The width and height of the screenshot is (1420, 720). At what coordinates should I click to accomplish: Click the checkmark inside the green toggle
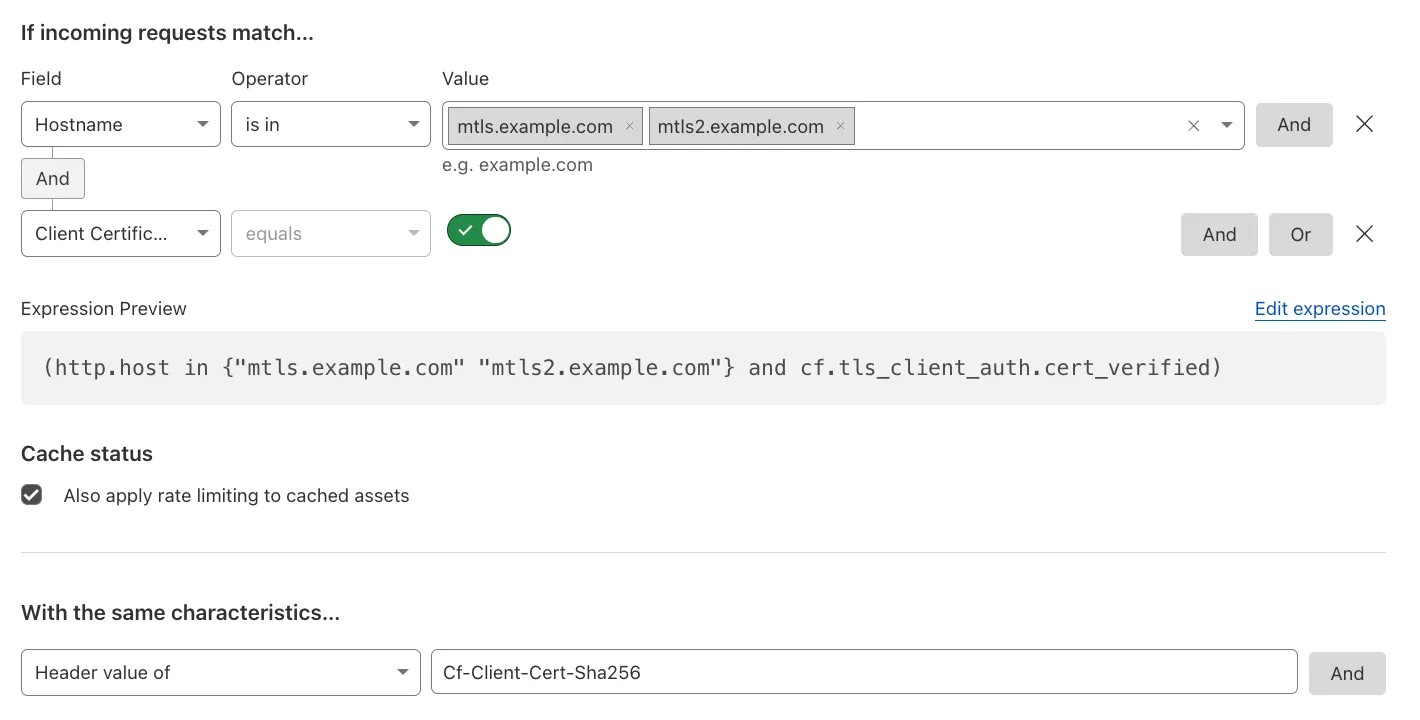(x=466, y=230)
